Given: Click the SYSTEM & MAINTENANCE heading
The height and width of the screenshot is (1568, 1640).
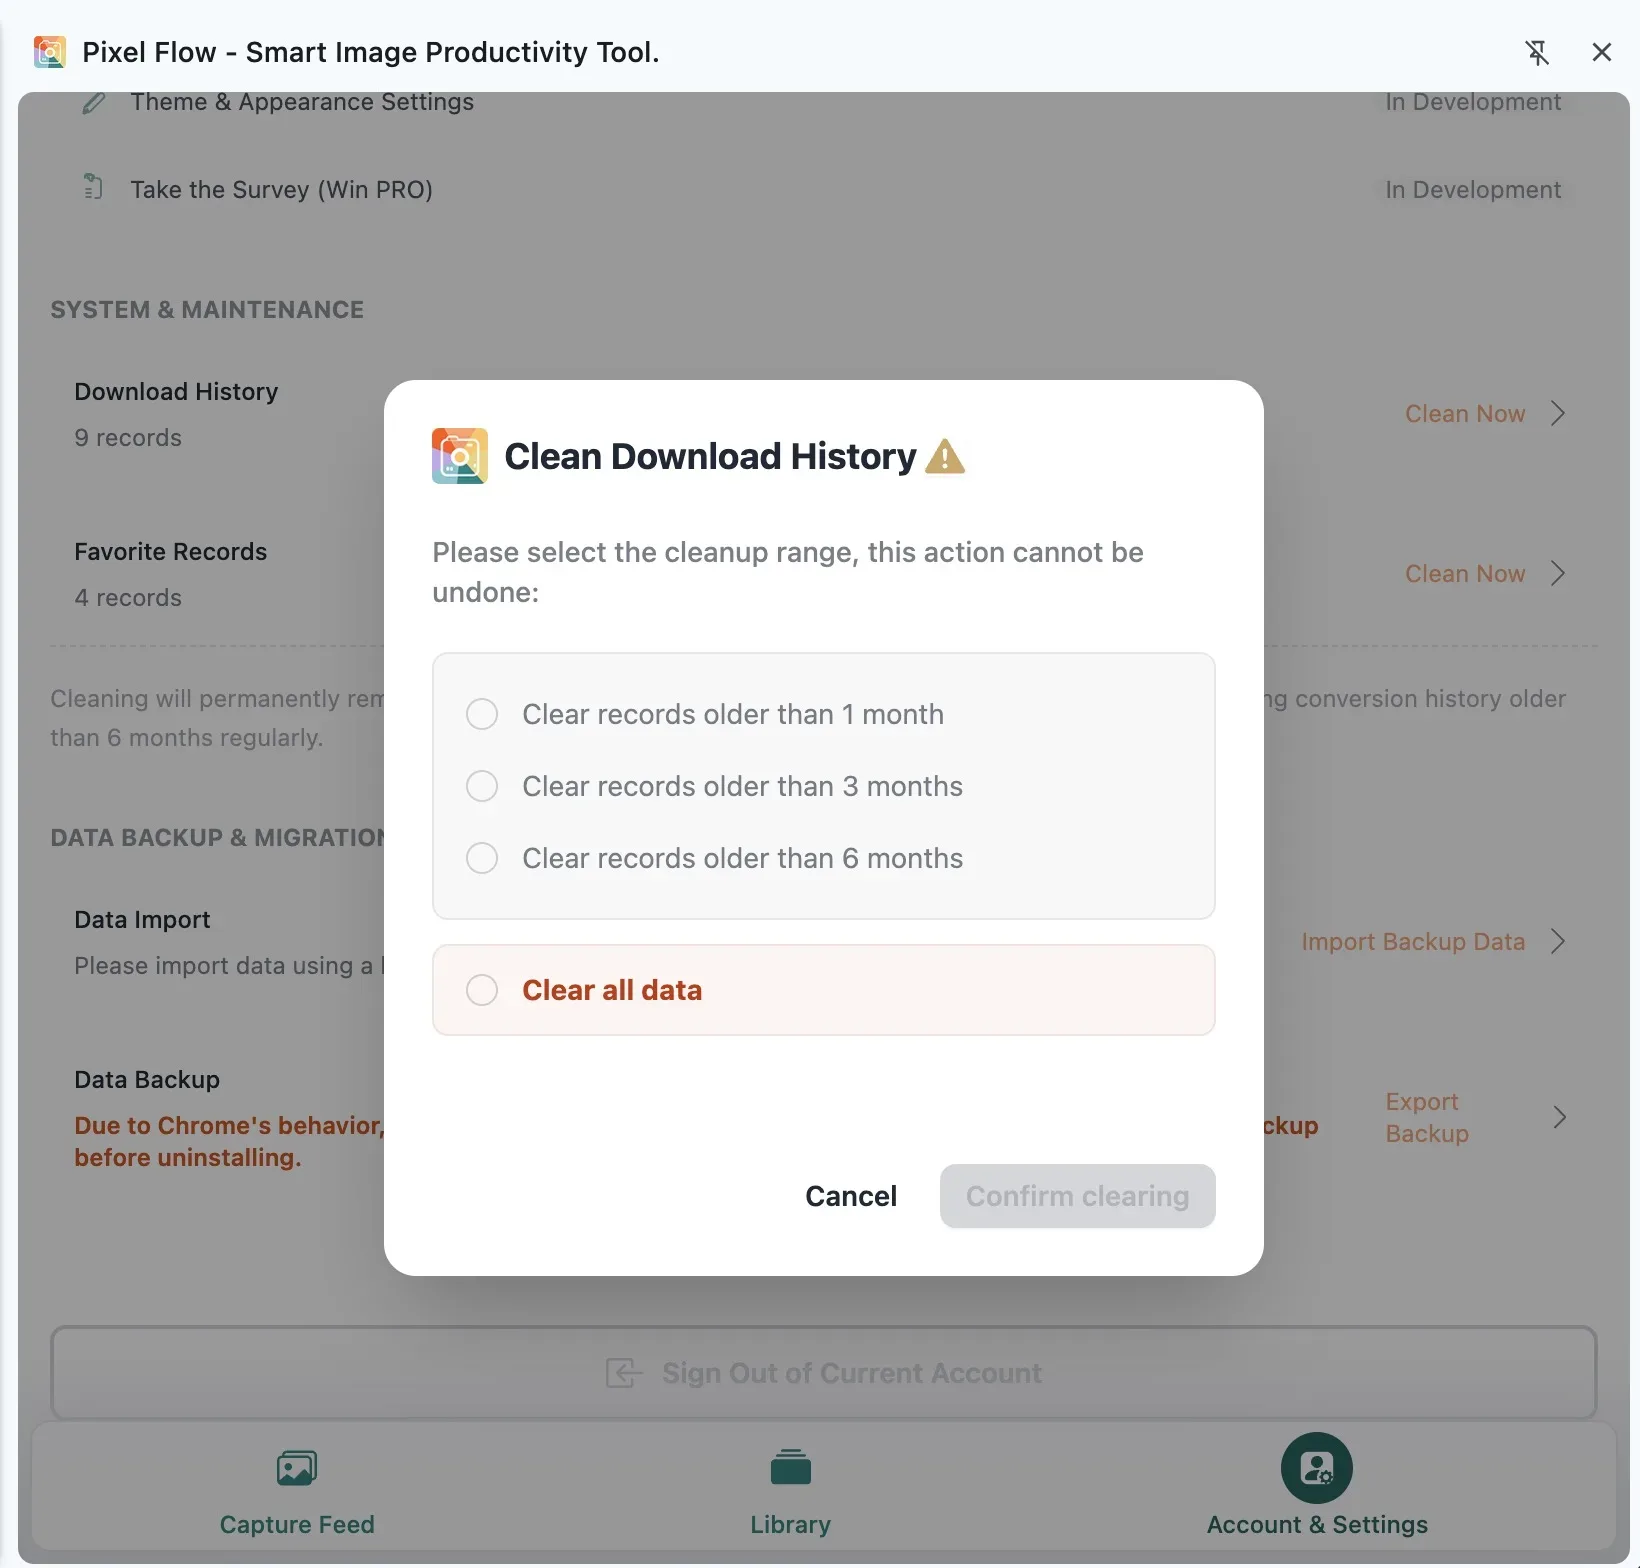Looking at the screenshot, I should (x=207, y=310).
